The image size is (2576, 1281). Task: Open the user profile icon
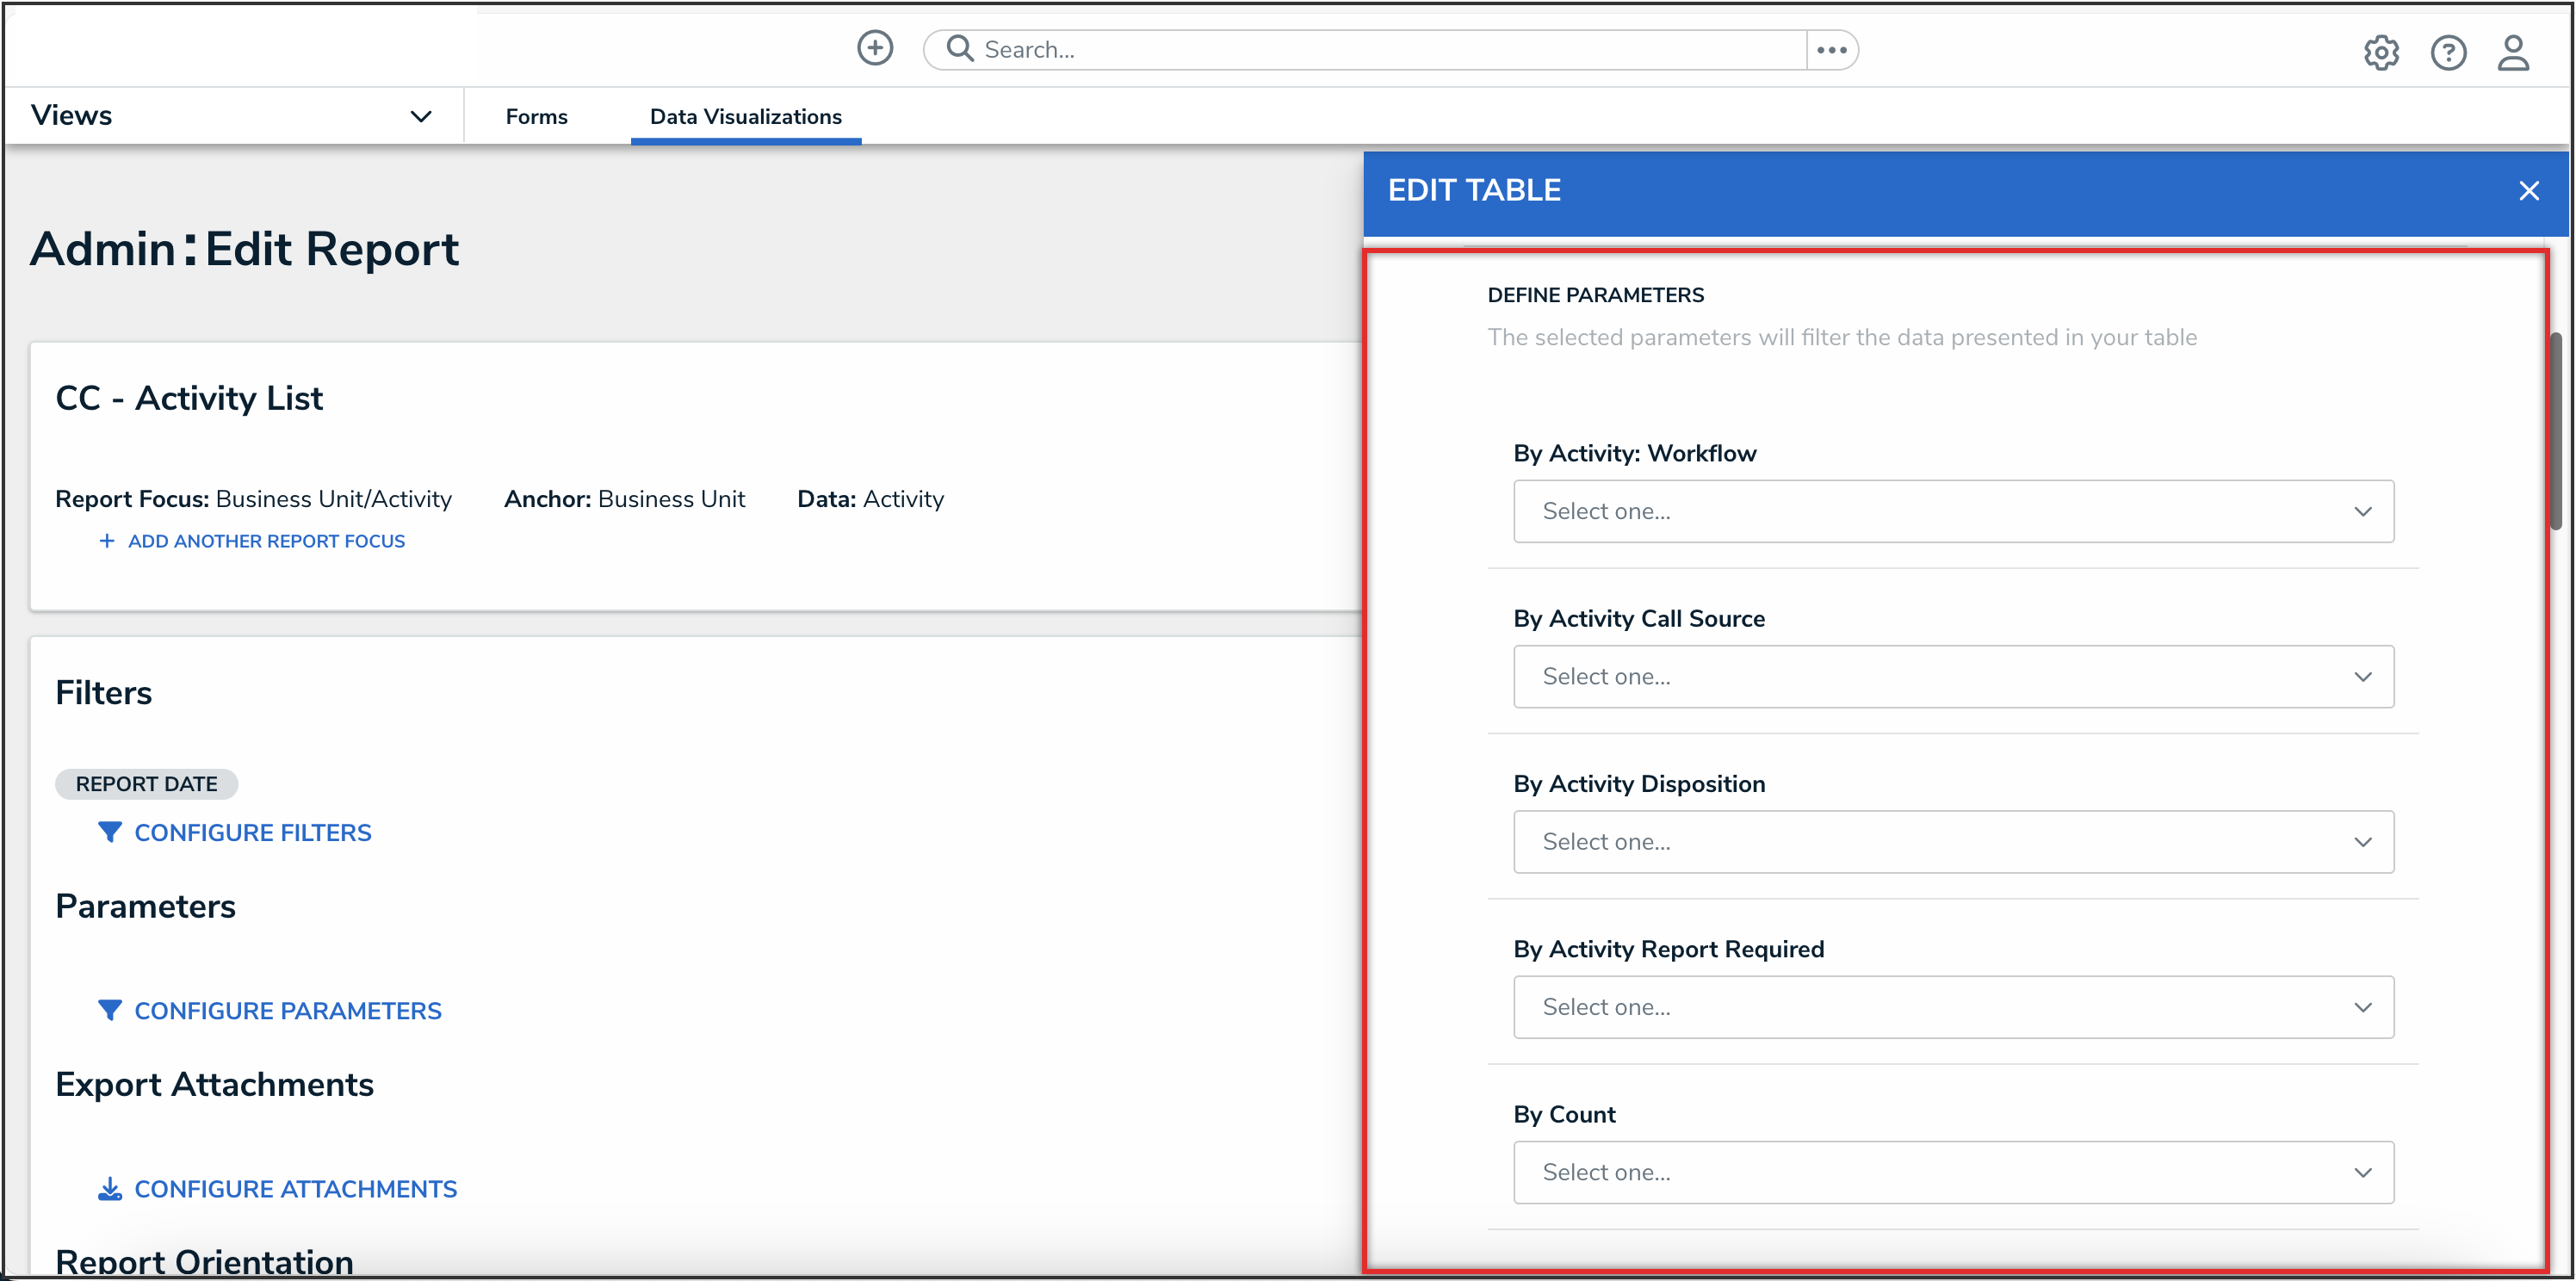pyautogui.click(x=2512, y=53)
